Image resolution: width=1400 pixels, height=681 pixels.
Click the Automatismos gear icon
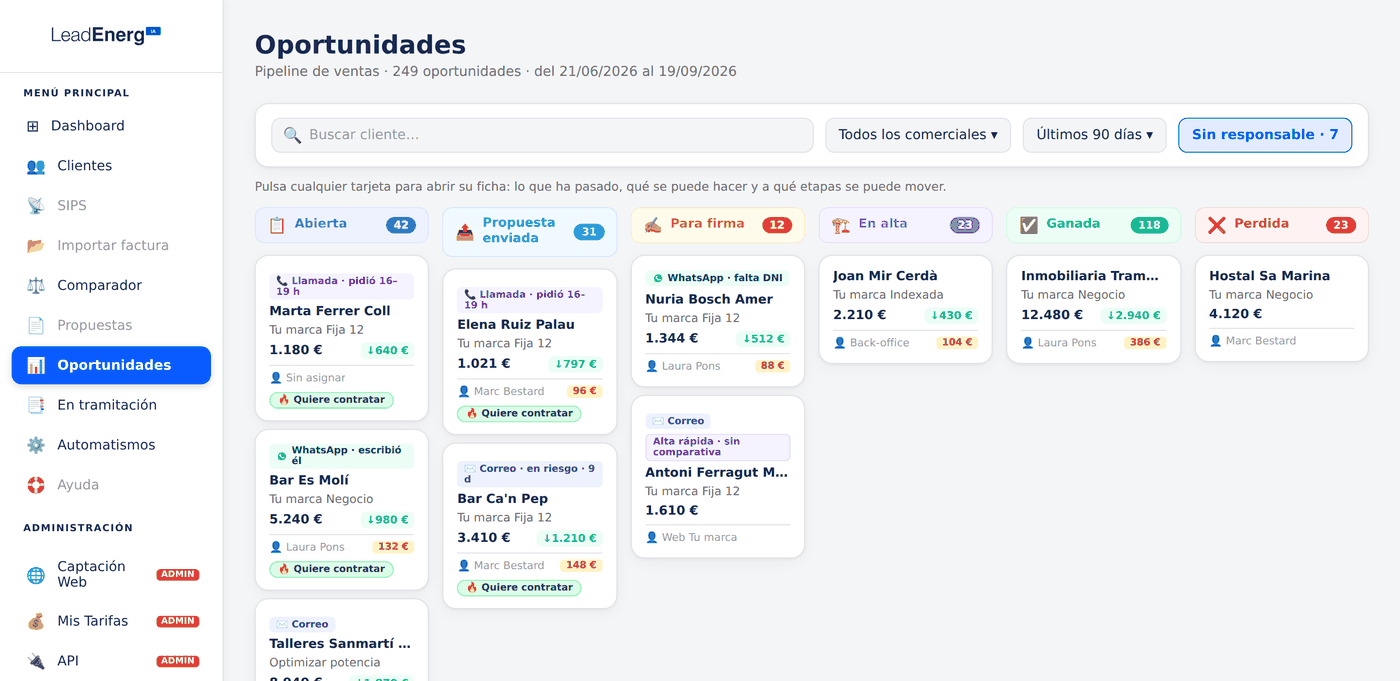pyautogui.click(x=36, y=445)
